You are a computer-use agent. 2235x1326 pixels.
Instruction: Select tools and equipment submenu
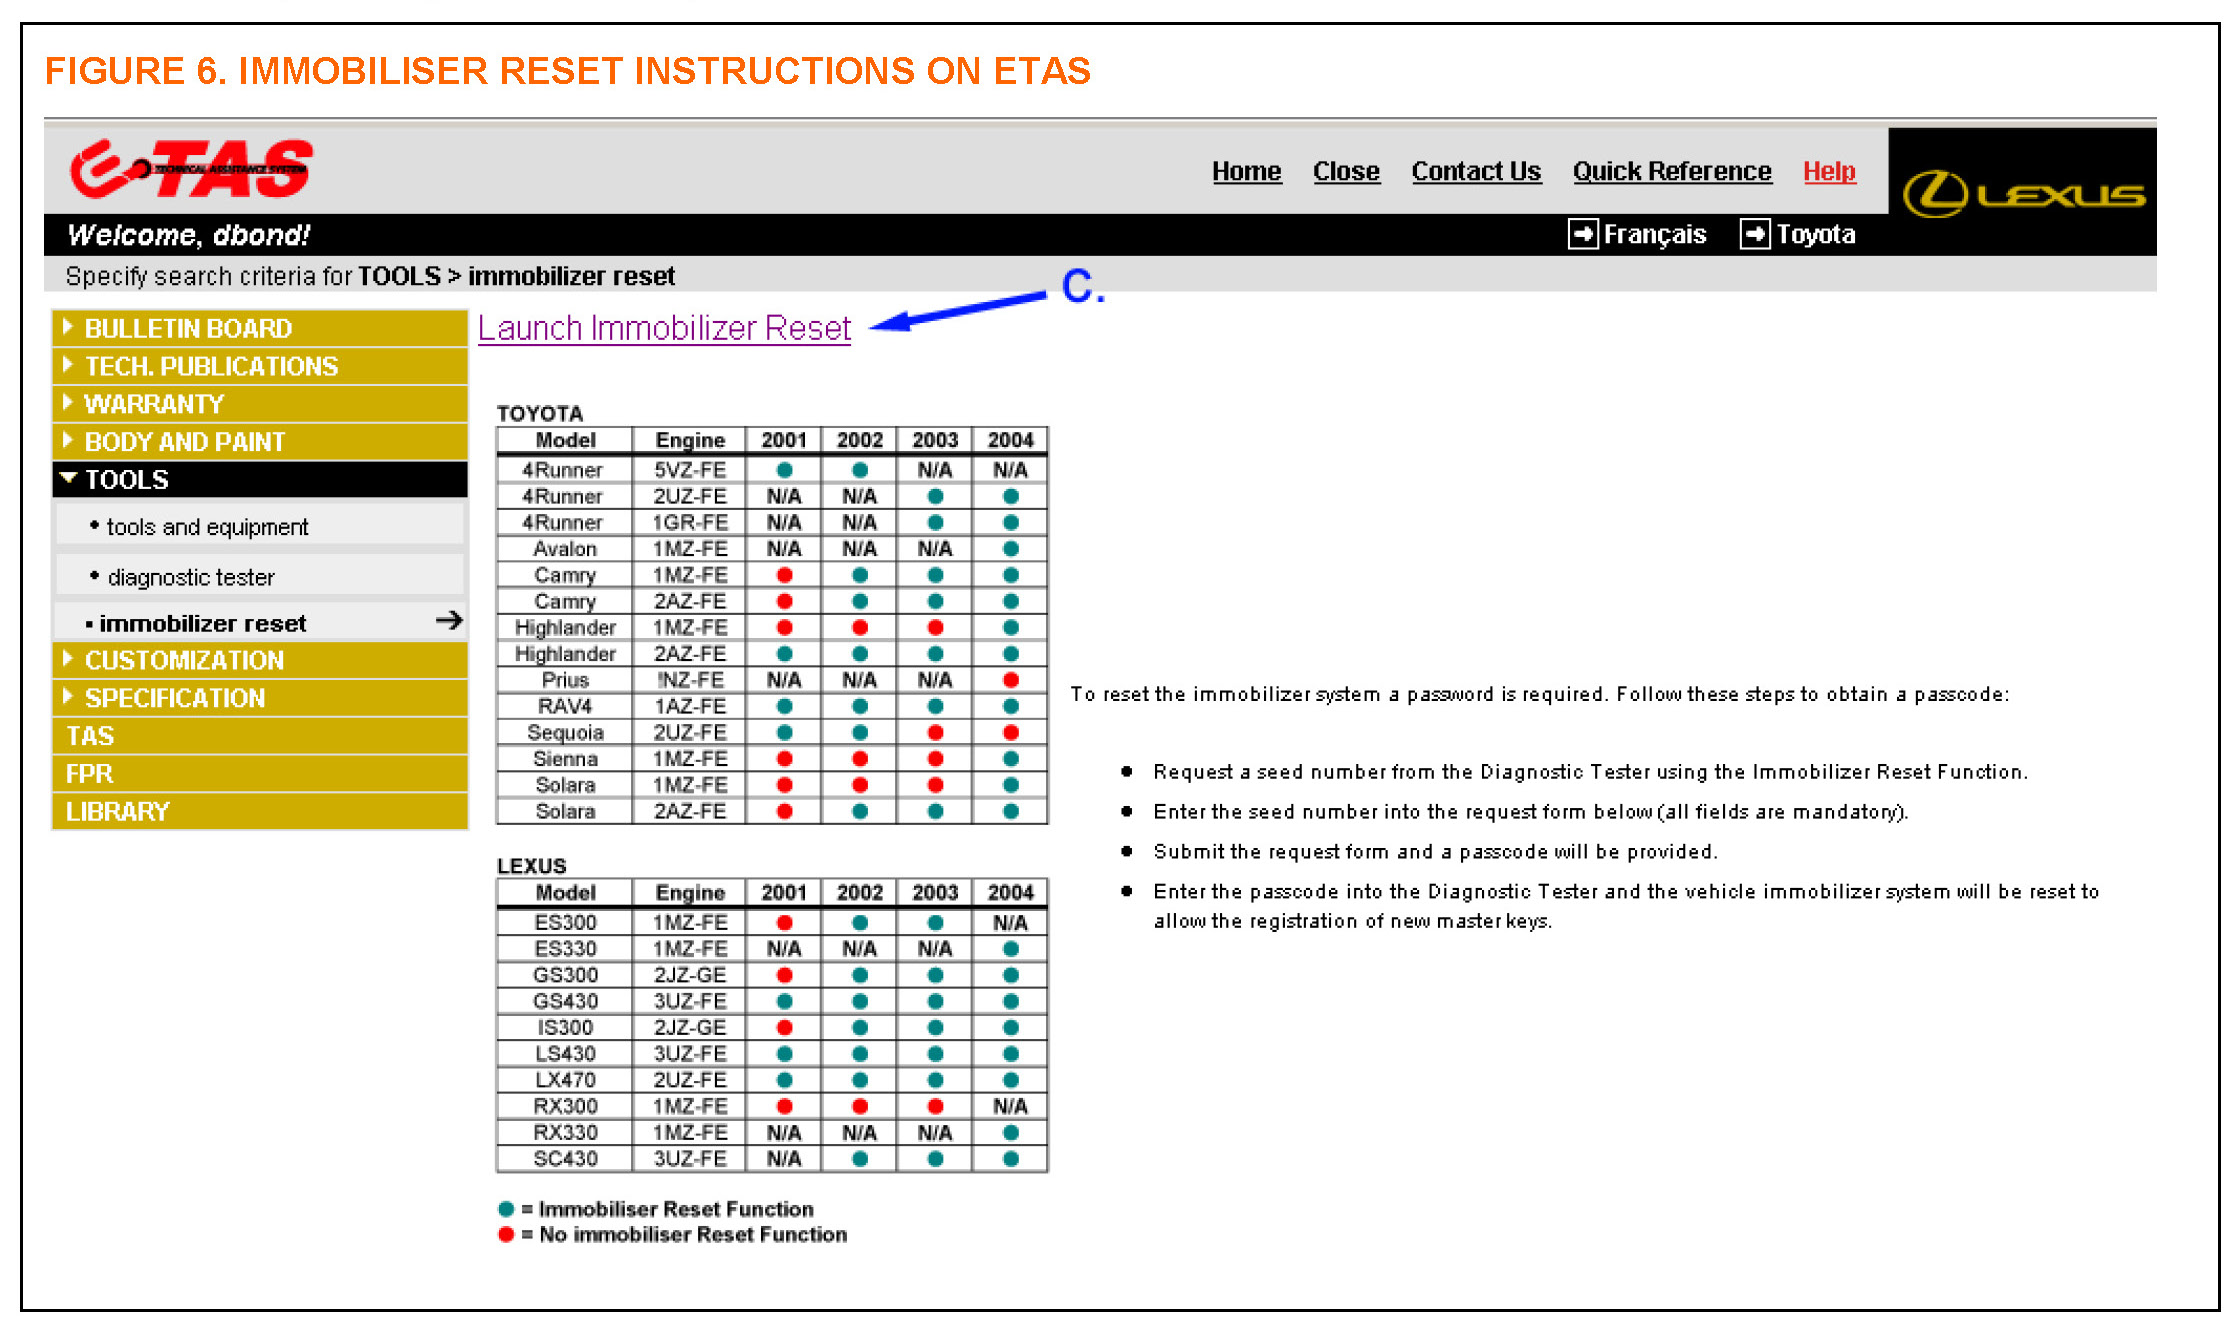[x=207, y=527]
